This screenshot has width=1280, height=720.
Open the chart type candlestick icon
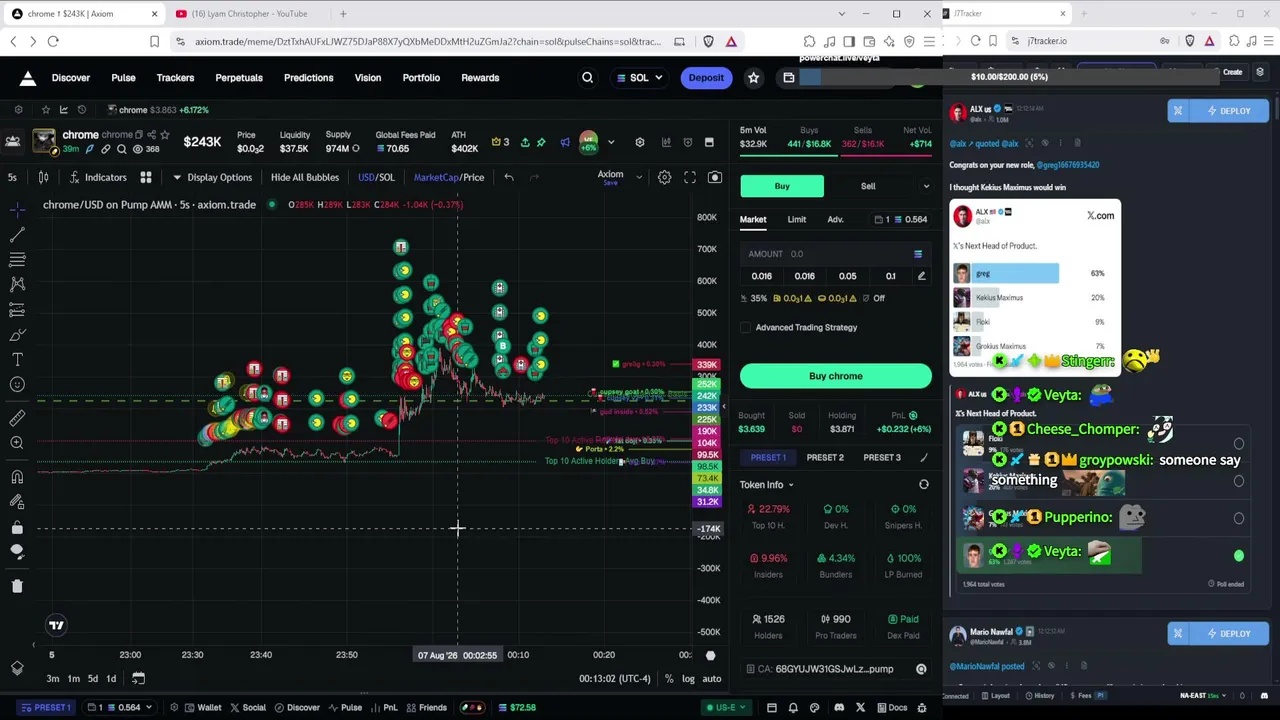coord(43,177)
